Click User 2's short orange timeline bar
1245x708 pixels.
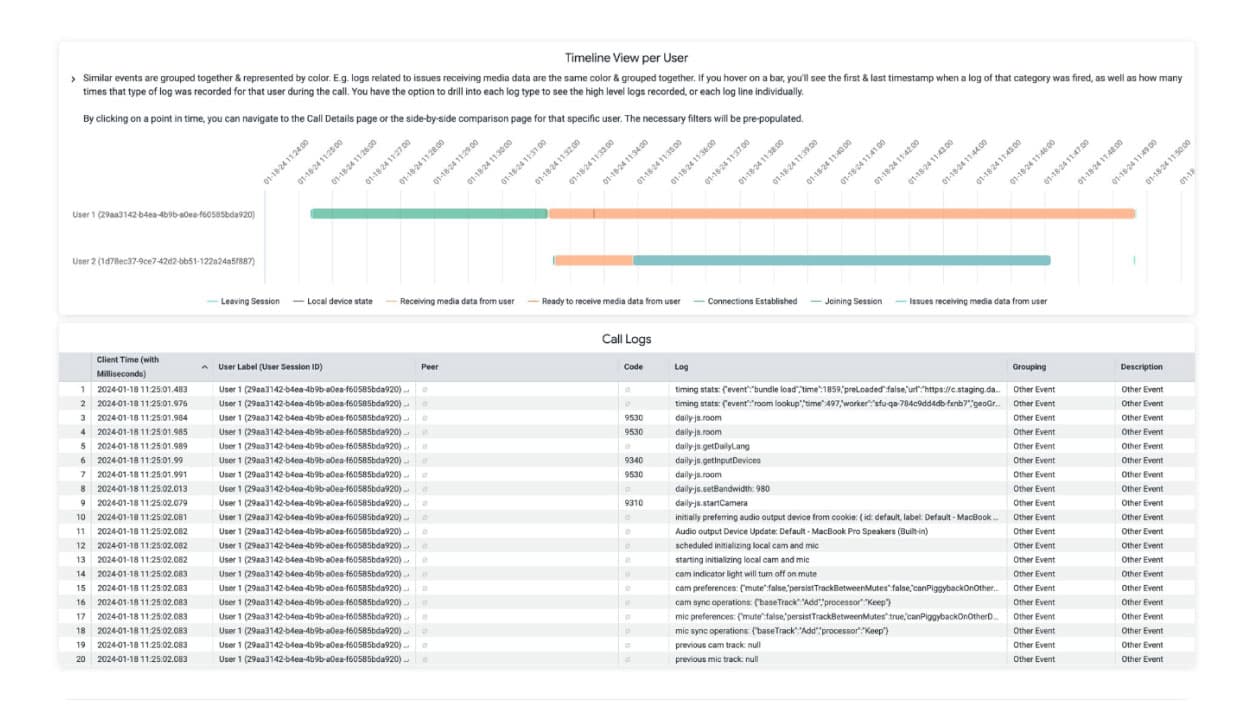[x=593, y=260]
